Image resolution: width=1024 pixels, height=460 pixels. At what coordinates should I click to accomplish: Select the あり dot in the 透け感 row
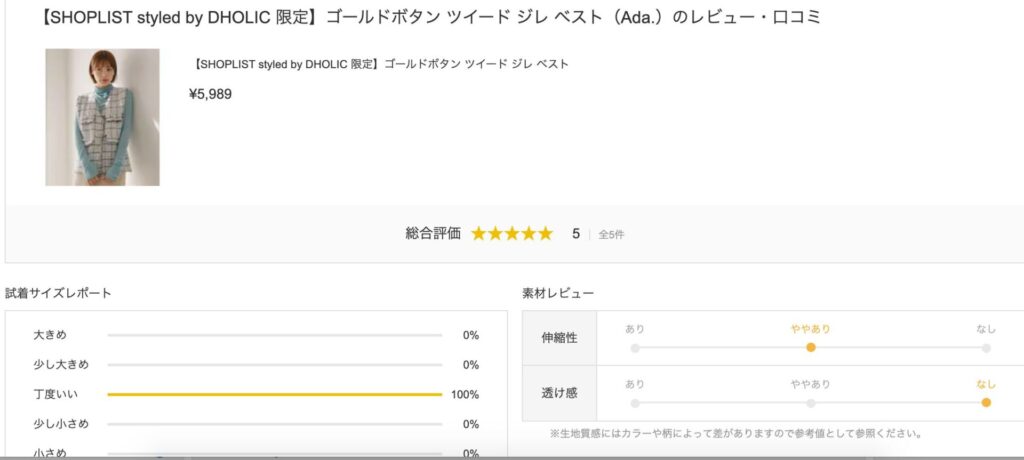click(x=635, y=403)
